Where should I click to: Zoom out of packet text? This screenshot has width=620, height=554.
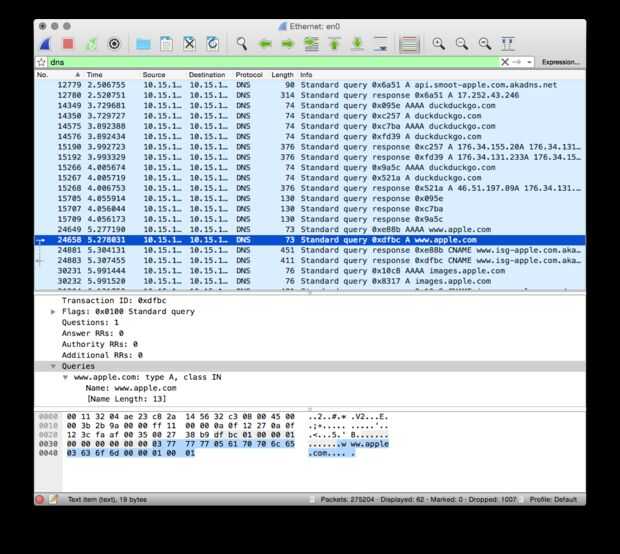coord(462,43)
